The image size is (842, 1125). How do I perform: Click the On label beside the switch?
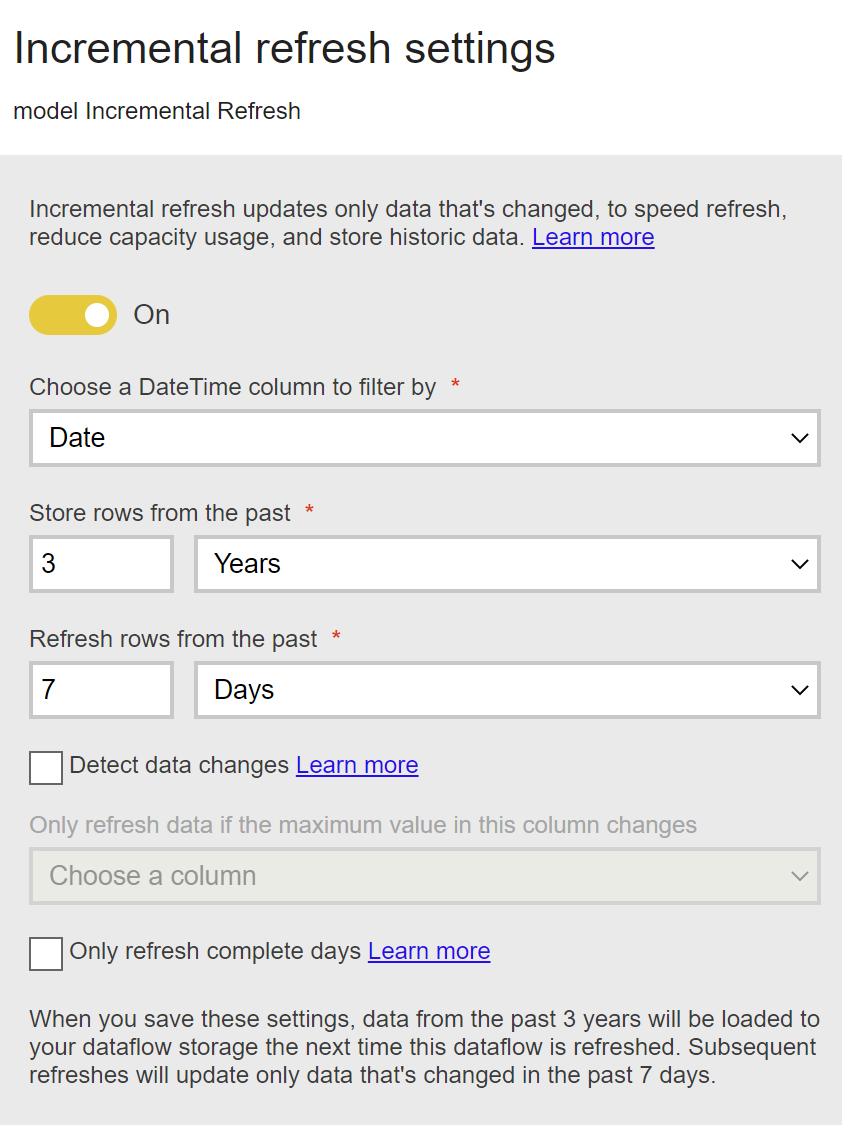(152, 315)
